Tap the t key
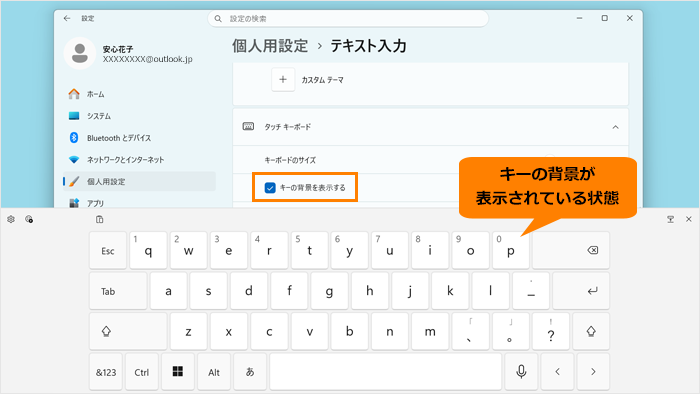Image resolution: width=700 pixels, height=394 pixels. pyautogui.click(x=309, y=250)
